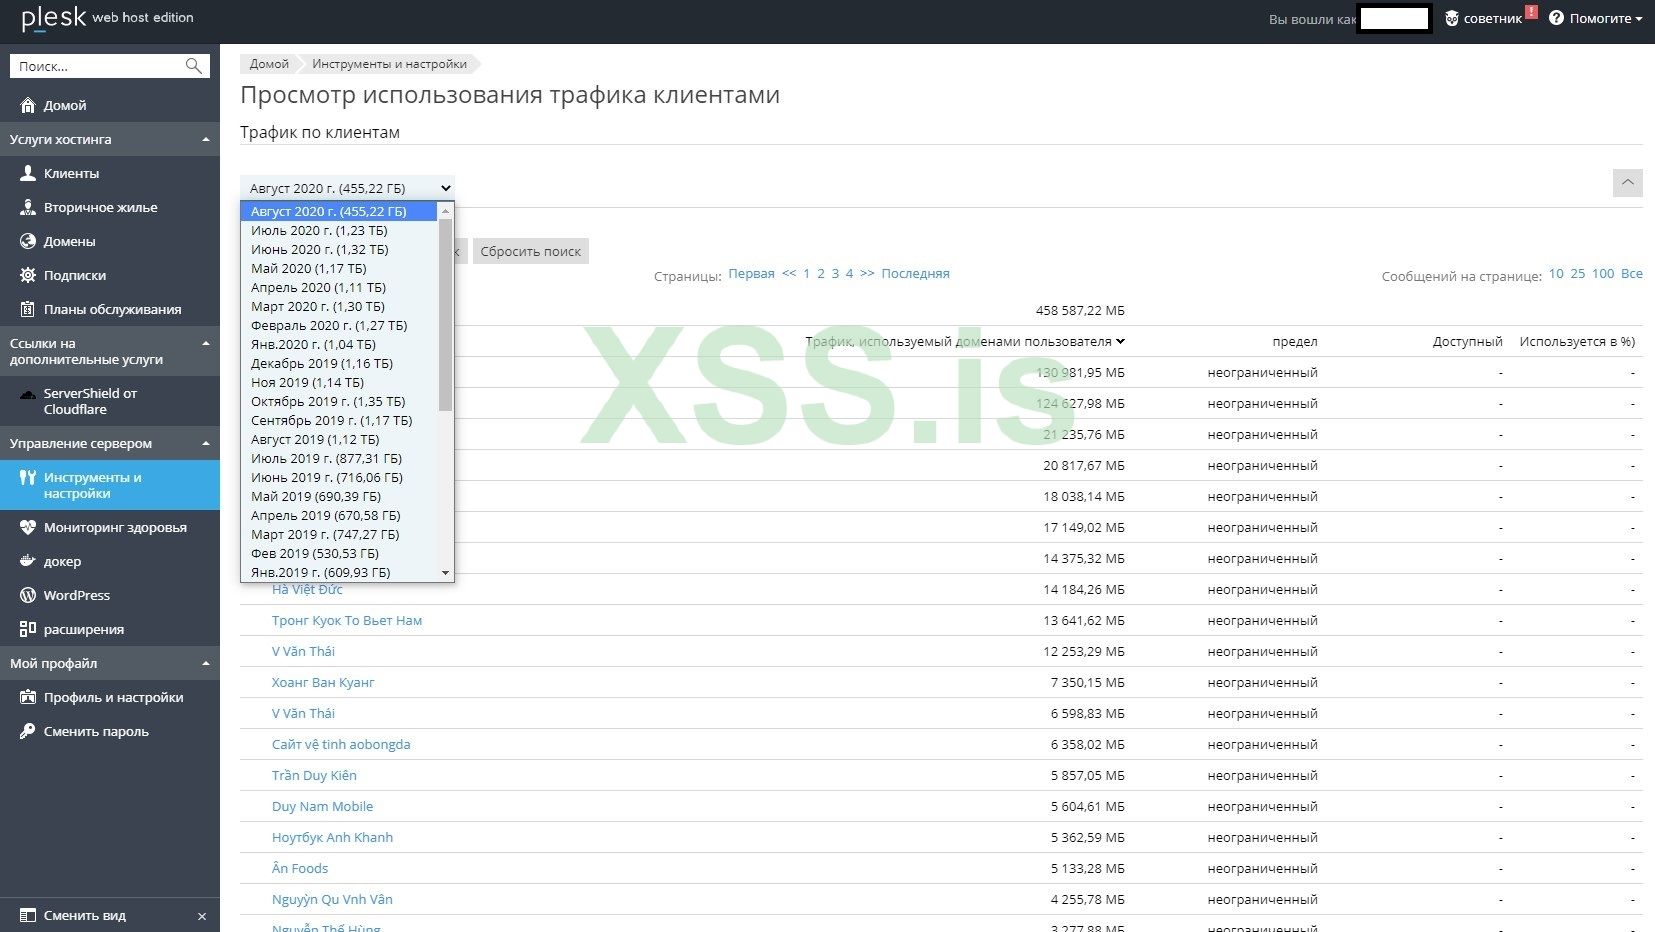Viewport: 1655px width, 932px height.
Task: Launch докер whale icon
Action: pyautogui.click(x=27, y=561)
